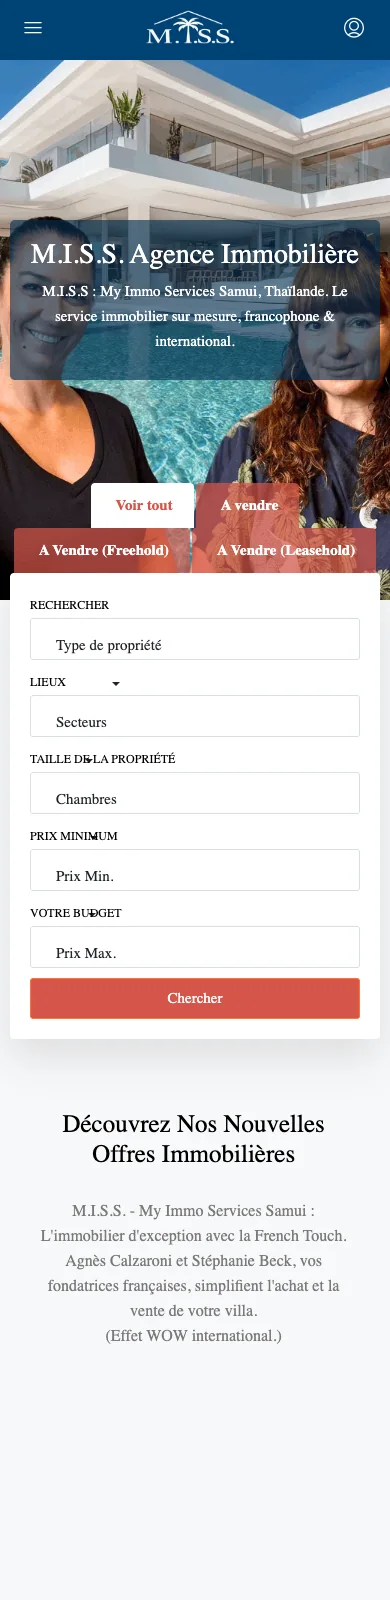Open the A Vendre (Freehold) tab

pyautogui.click(x=104, y=550)
